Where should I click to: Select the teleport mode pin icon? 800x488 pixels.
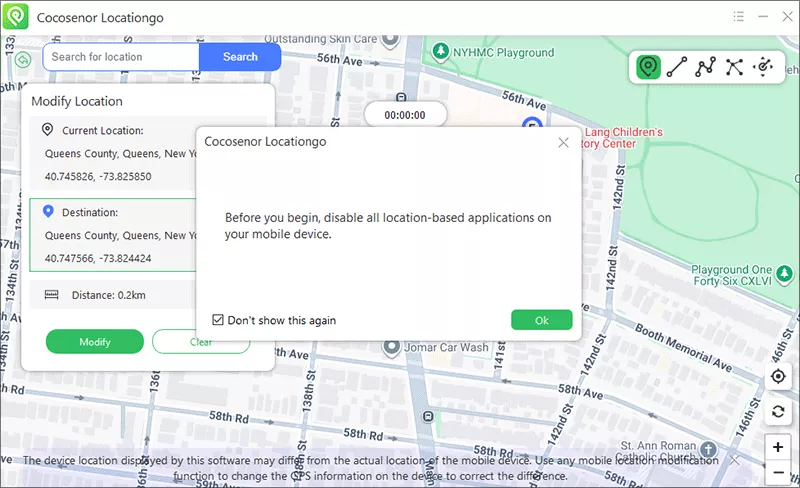coord(648,67)
